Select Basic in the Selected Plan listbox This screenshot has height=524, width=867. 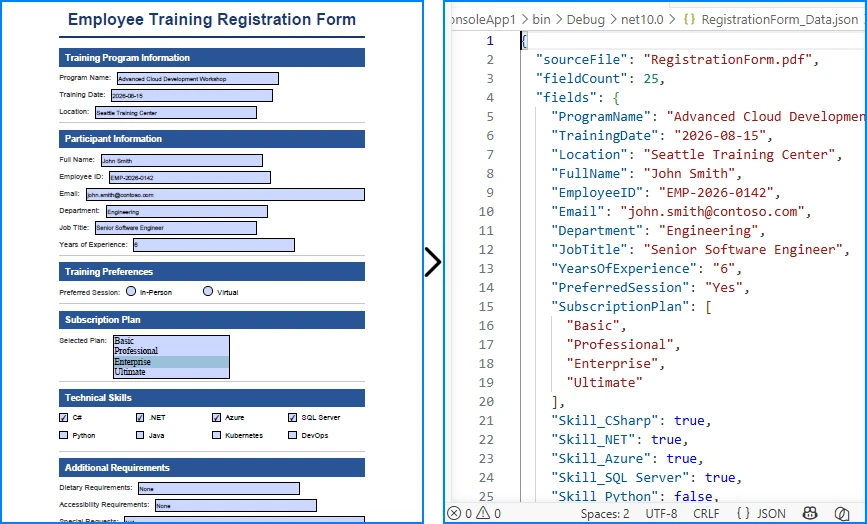coord(171,341)
